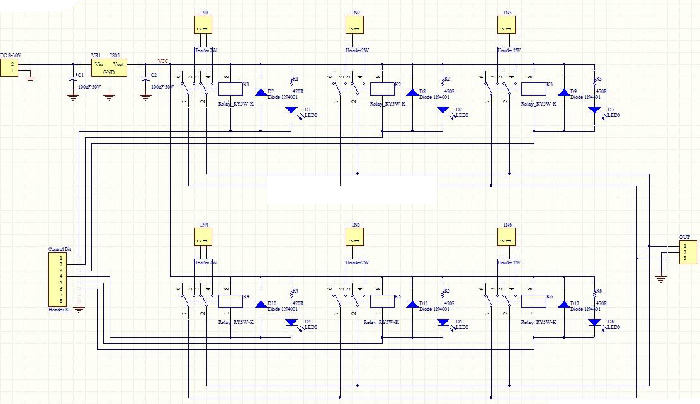The height and width of the screenshot is (404, 700).
Task: Select flyback diode D11 next to K5
Action: pyautogui.click(x=412, y=305)
